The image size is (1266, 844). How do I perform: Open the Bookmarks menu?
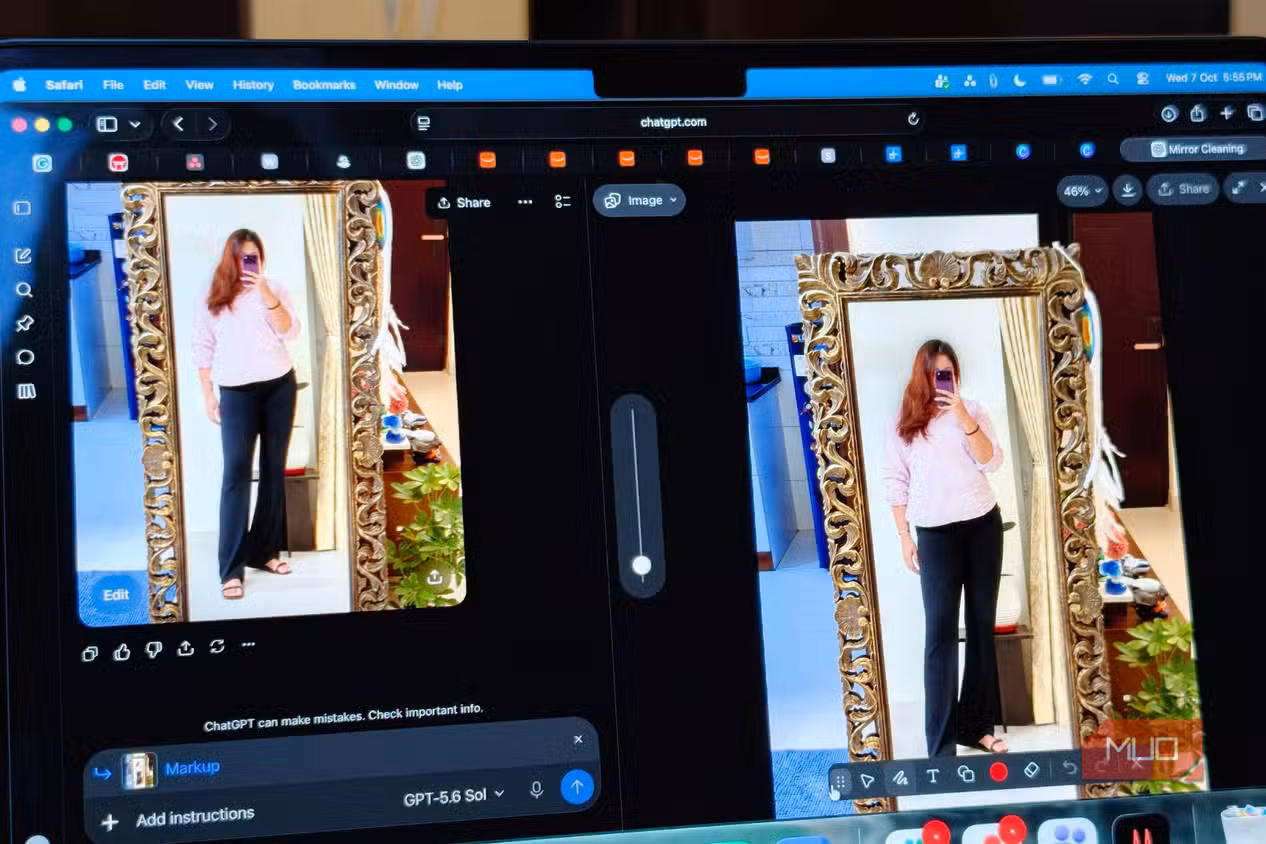324,85
